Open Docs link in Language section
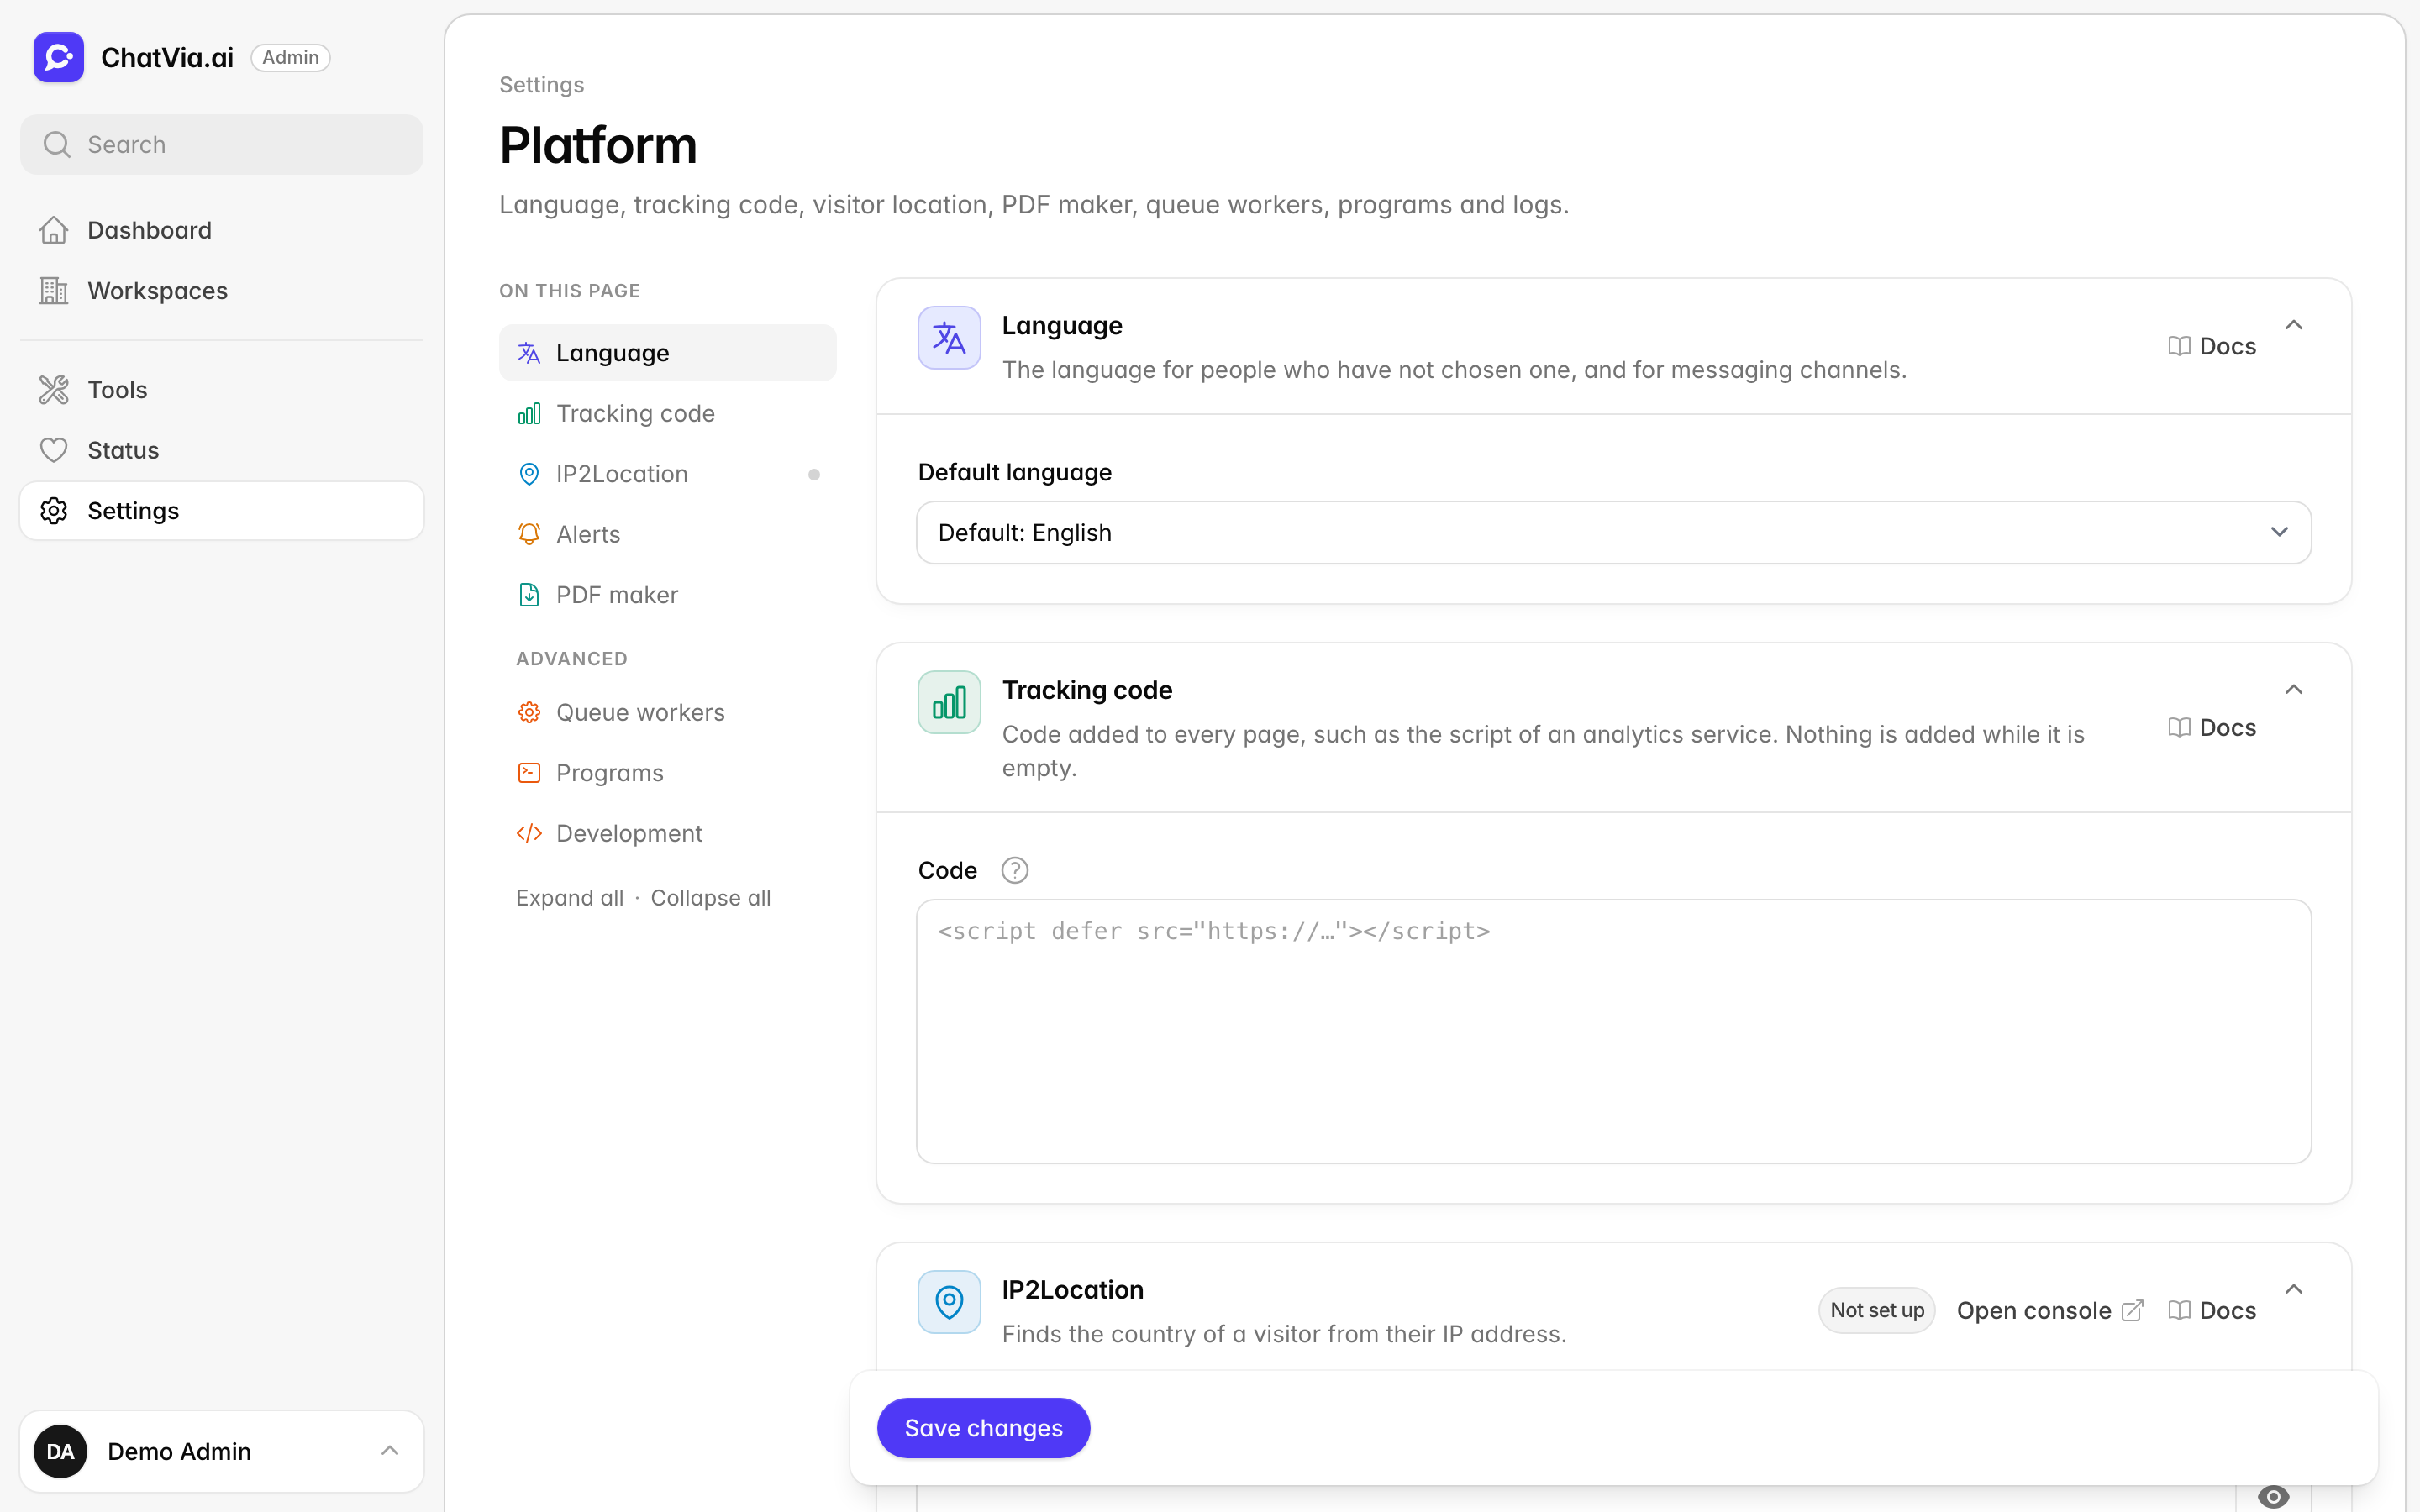 (x=2212, y=346)
